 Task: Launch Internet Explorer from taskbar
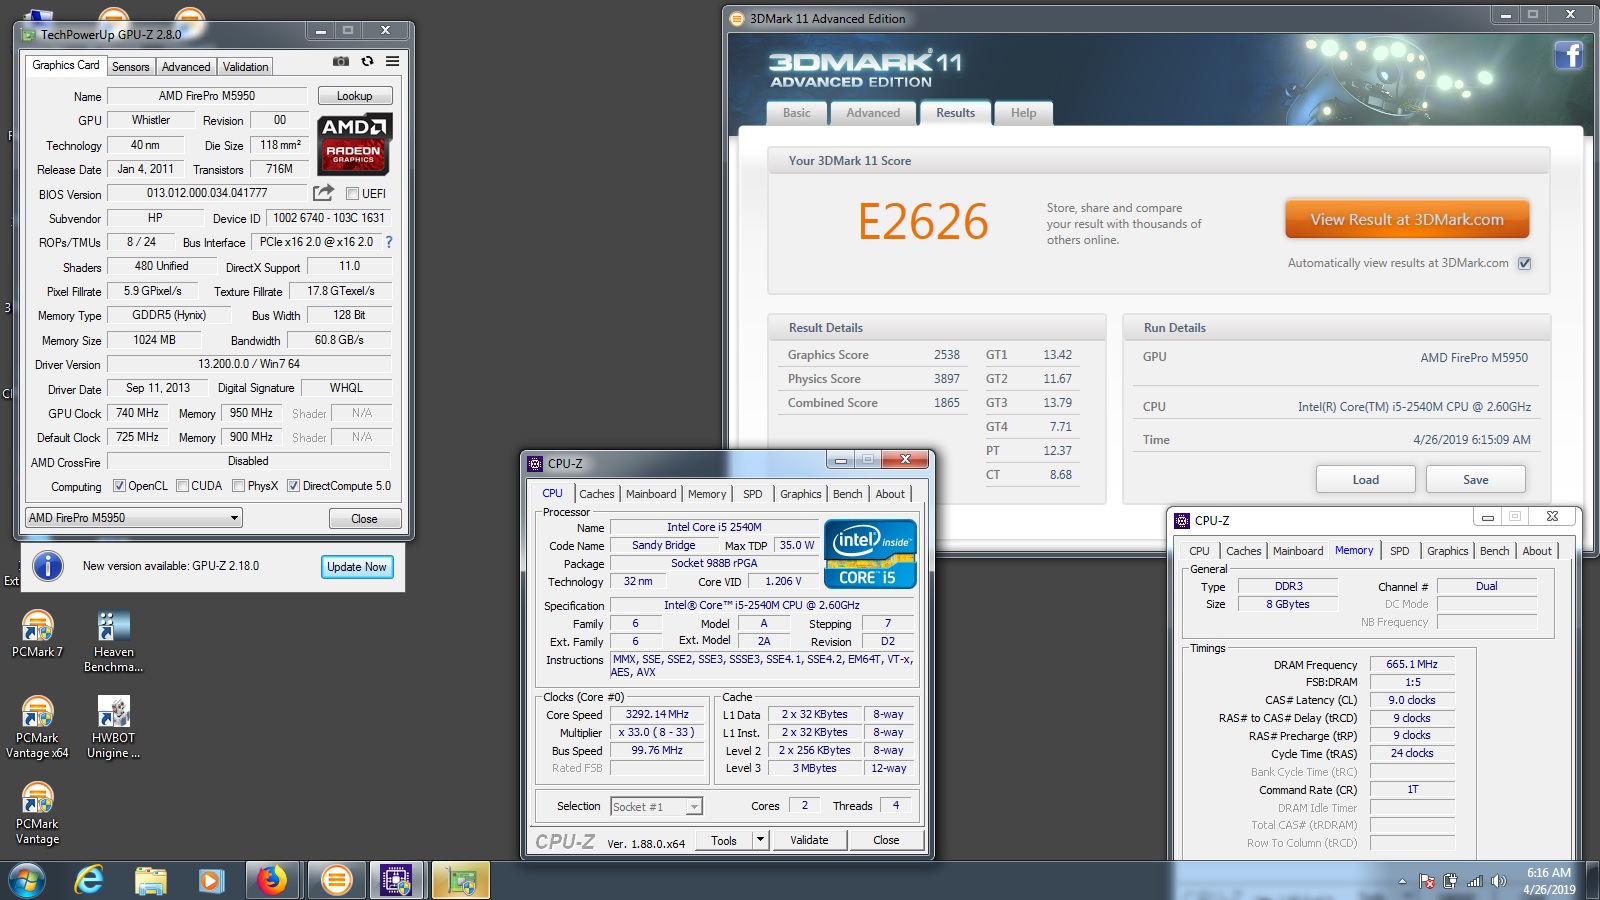pyautogui.click(x=89, y=880)
